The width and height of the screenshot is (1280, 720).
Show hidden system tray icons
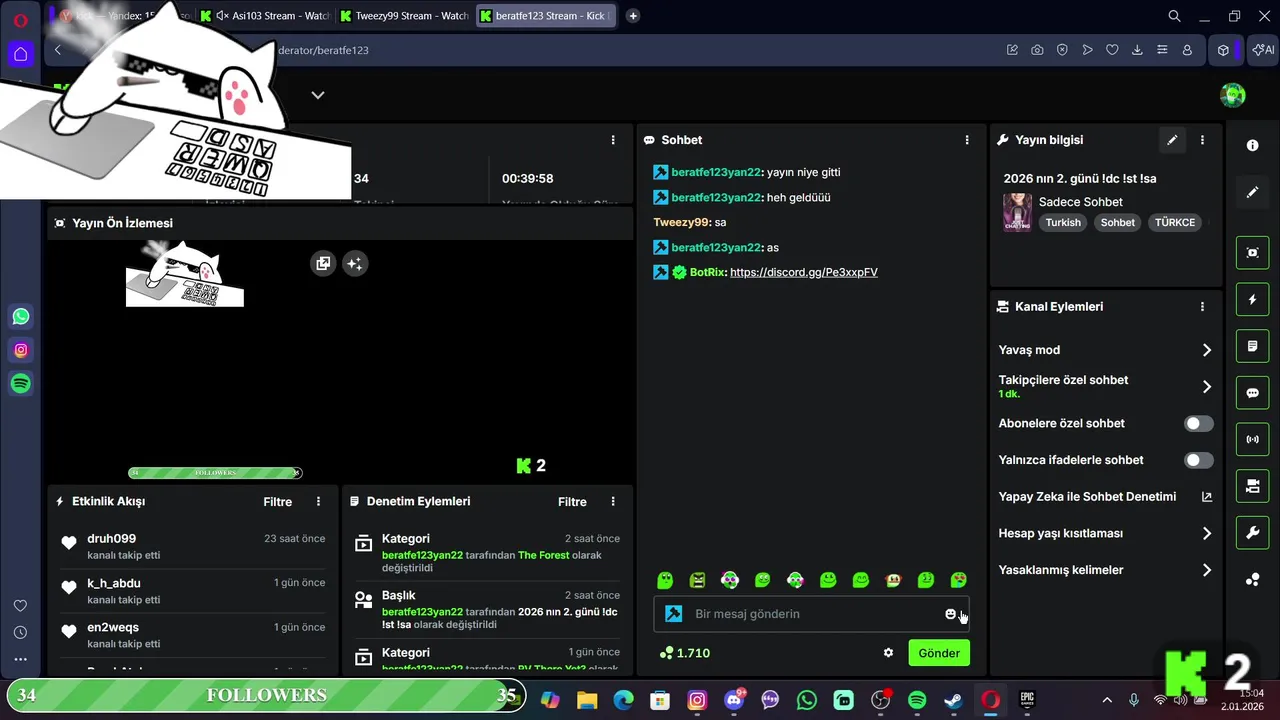click(x=1107, y=700)
